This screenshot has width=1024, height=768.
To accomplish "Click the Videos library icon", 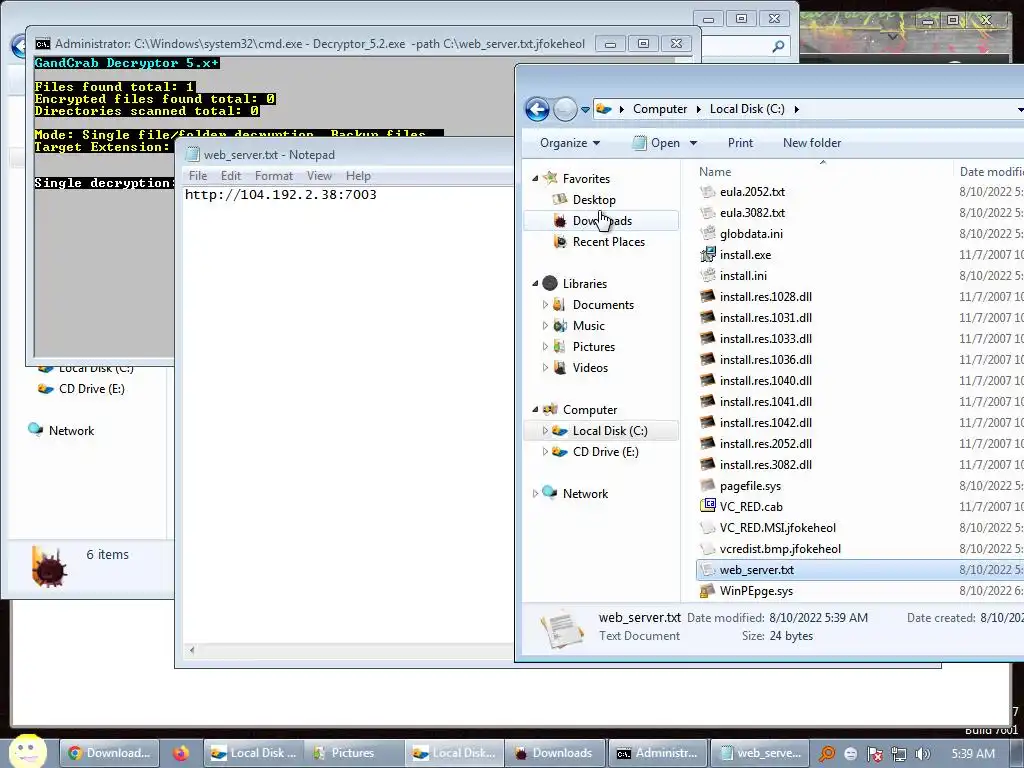I will click(x=559, y=368).
